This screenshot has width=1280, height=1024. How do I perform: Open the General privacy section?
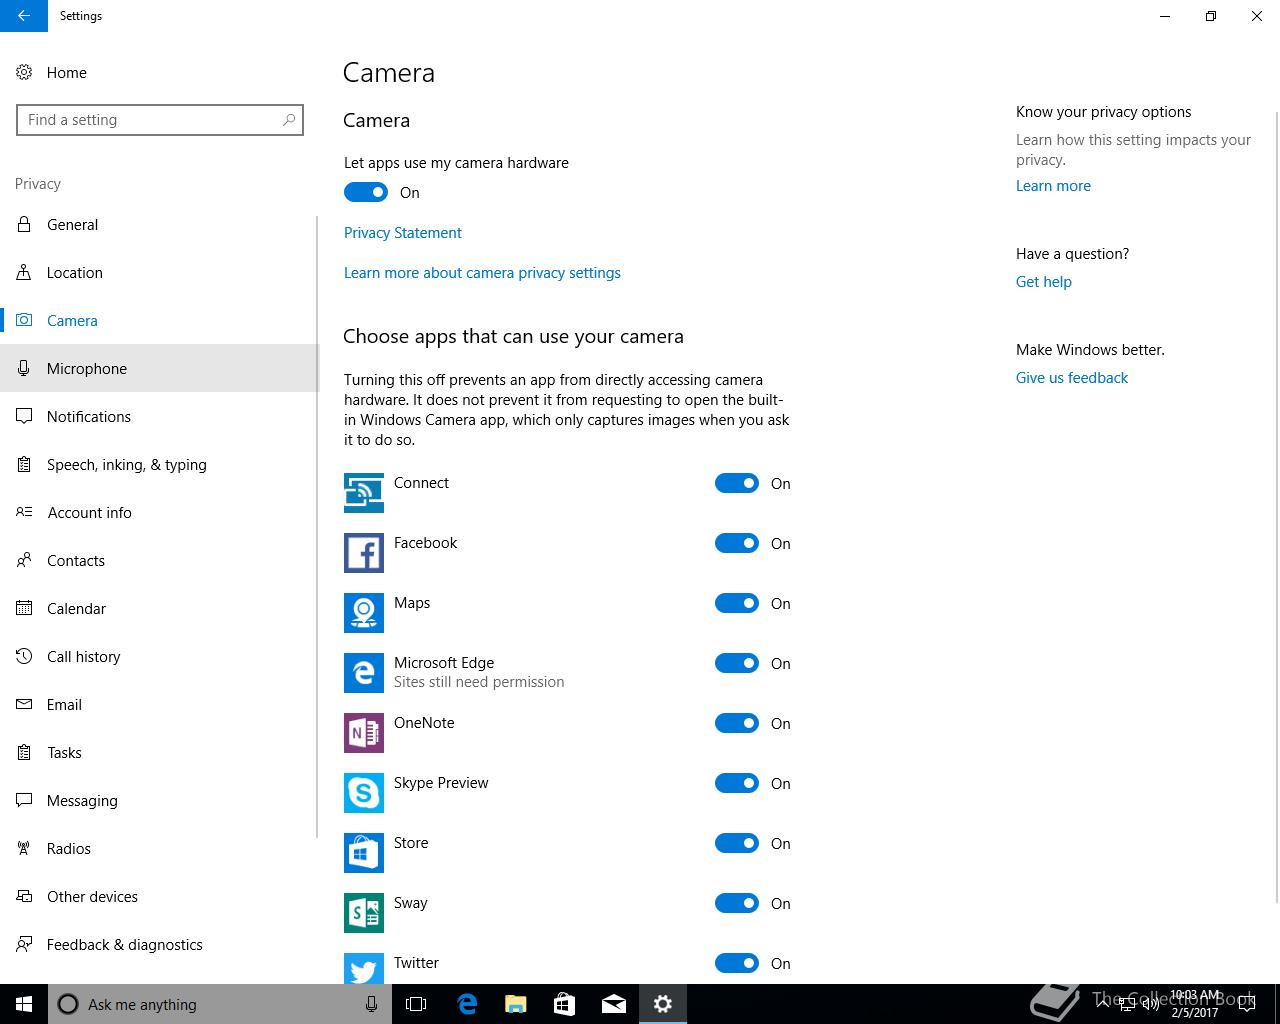tap(158, 224)
